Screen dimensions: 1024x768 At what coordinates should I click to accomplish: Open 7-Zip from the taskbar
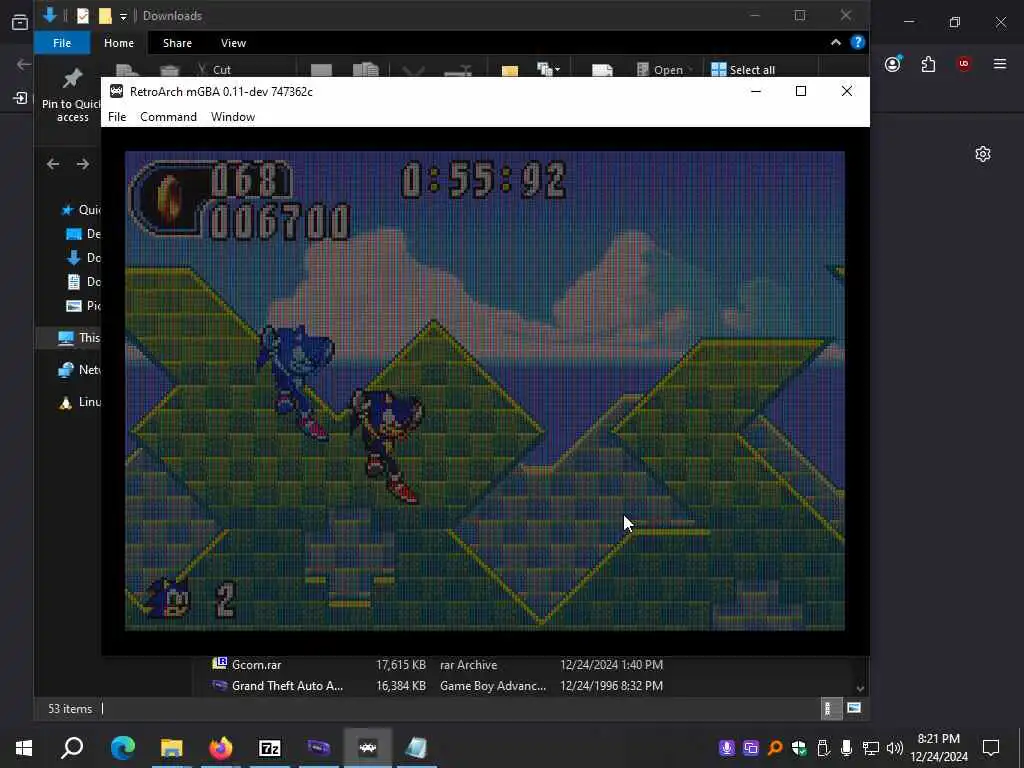(x=270, y=747)
